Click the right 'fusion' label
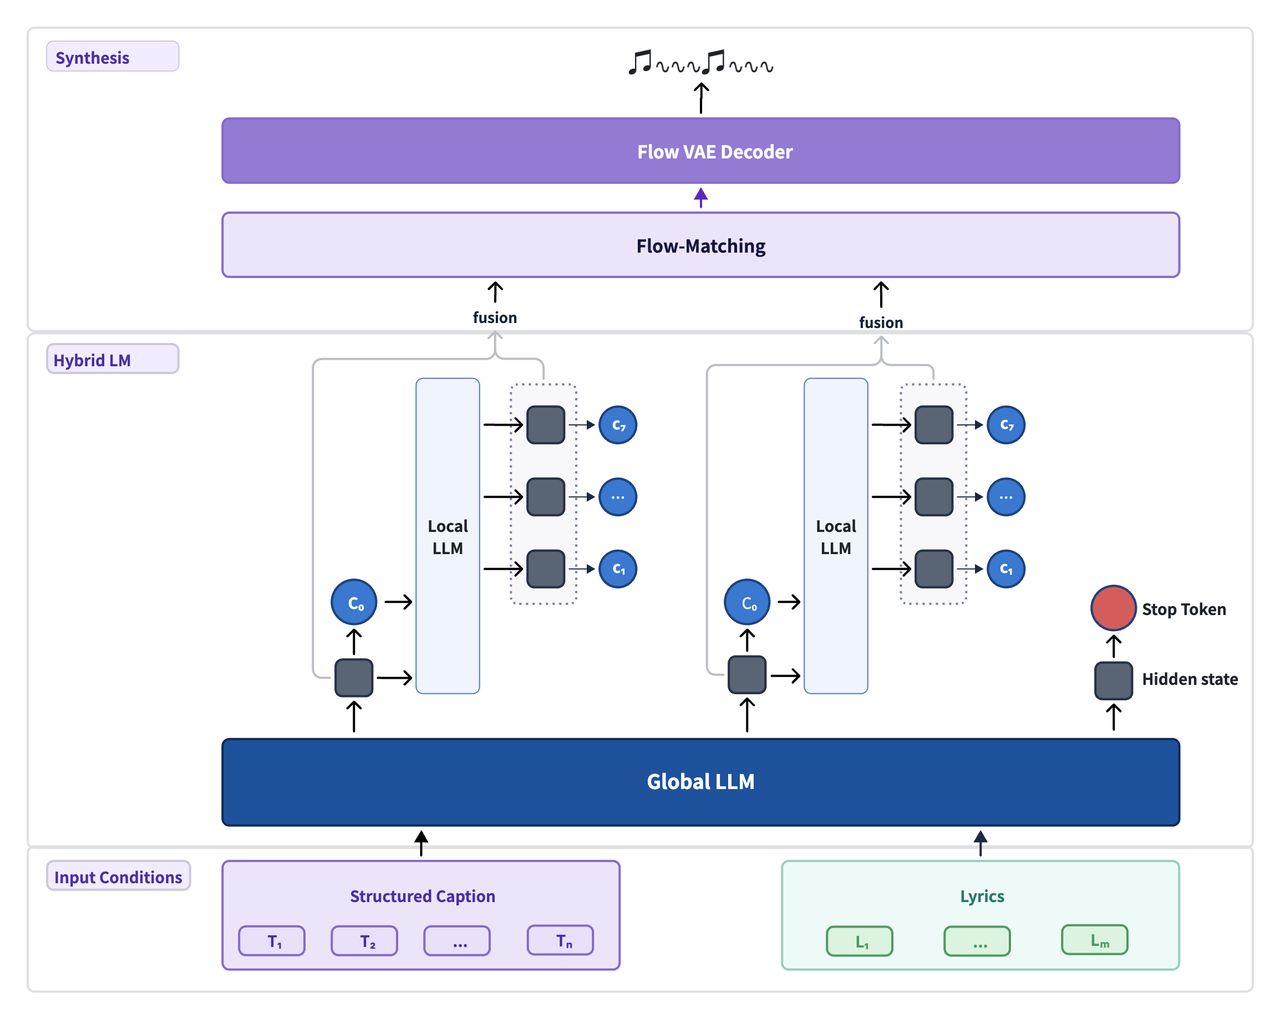The height and width of the screenshot is (1019, 1280). pyautogui.click(x=881, y=322)
